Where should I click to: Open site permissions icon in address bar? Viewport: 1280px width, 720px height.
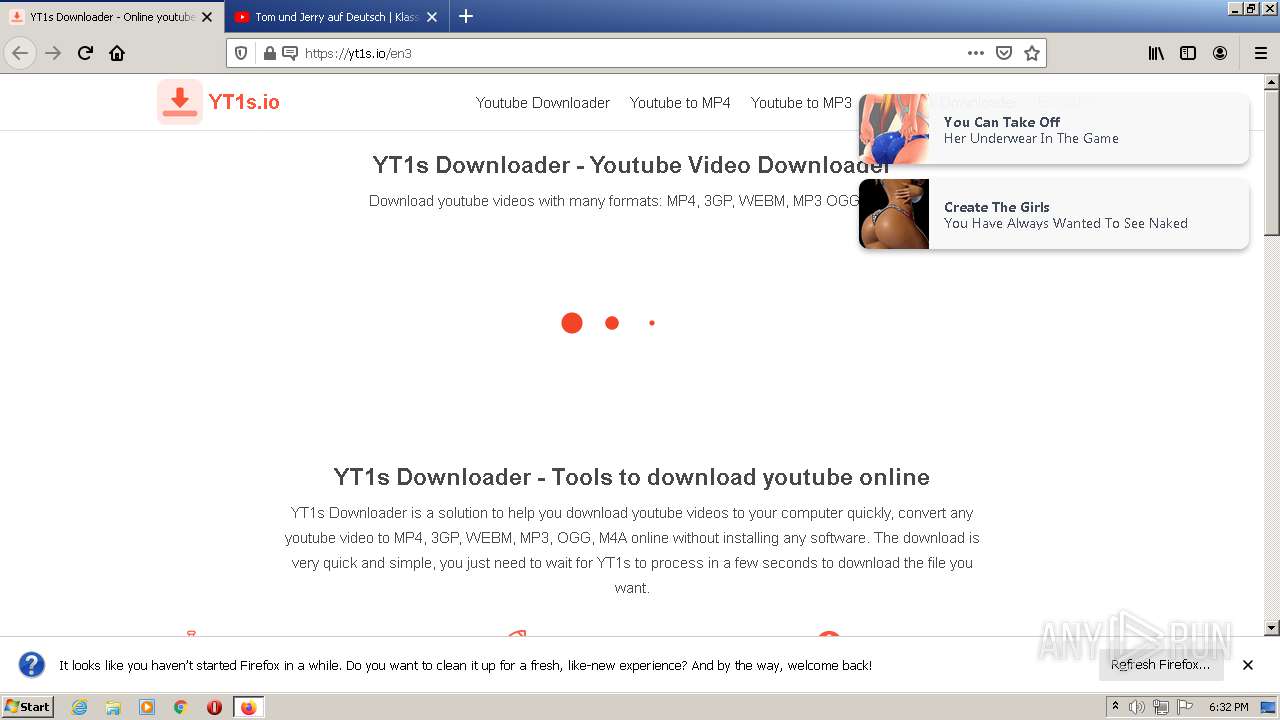click(x=289, y=53)
